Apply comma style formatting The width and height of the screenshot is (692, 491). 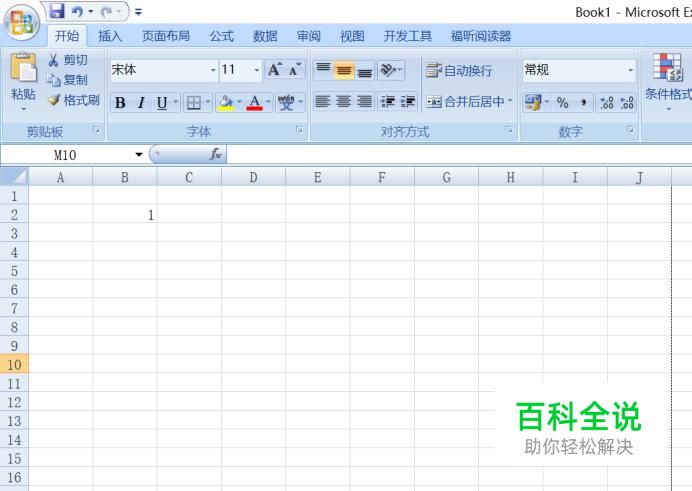[583, 103]
